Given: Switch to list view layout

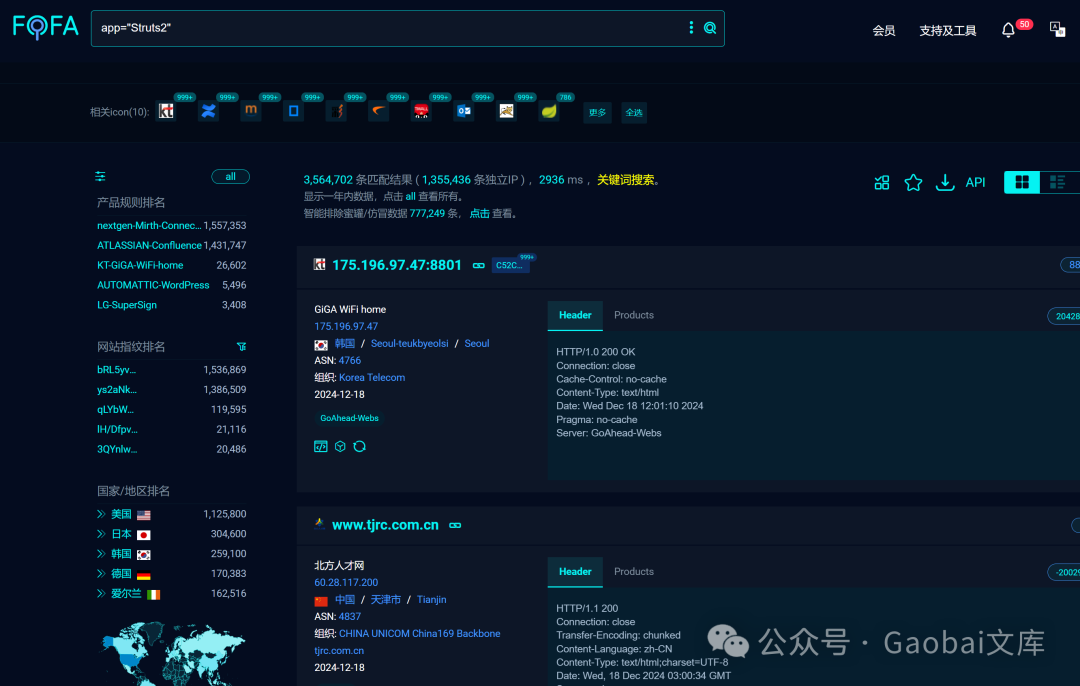Looking at the screenshot, I should 1058,182.
